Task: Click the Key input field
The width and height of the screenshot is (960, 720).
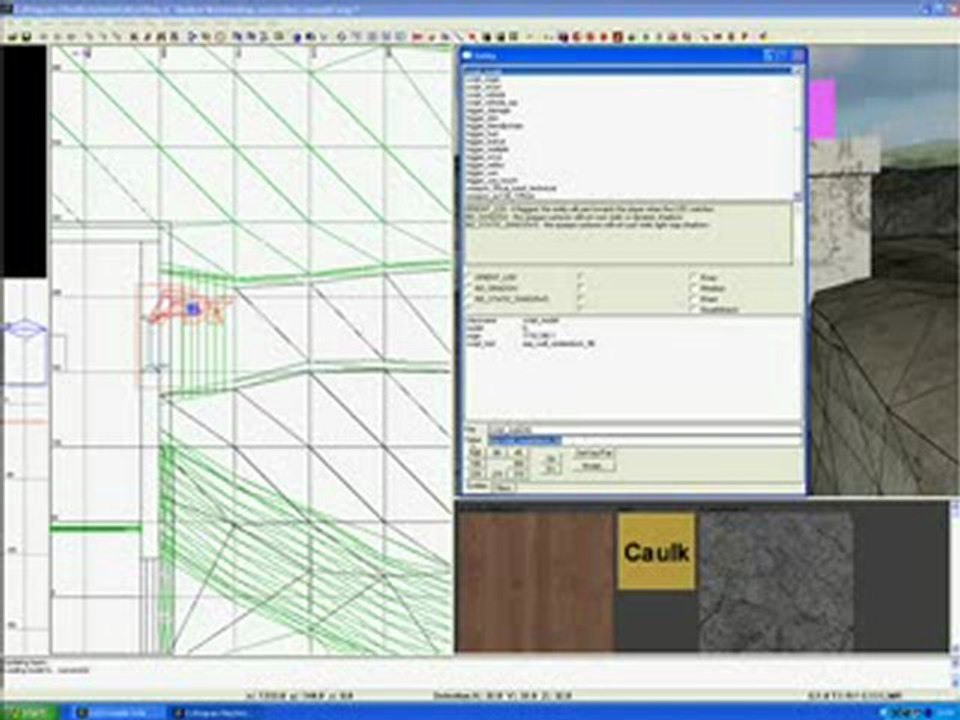Action: click(x=644, y=430)
